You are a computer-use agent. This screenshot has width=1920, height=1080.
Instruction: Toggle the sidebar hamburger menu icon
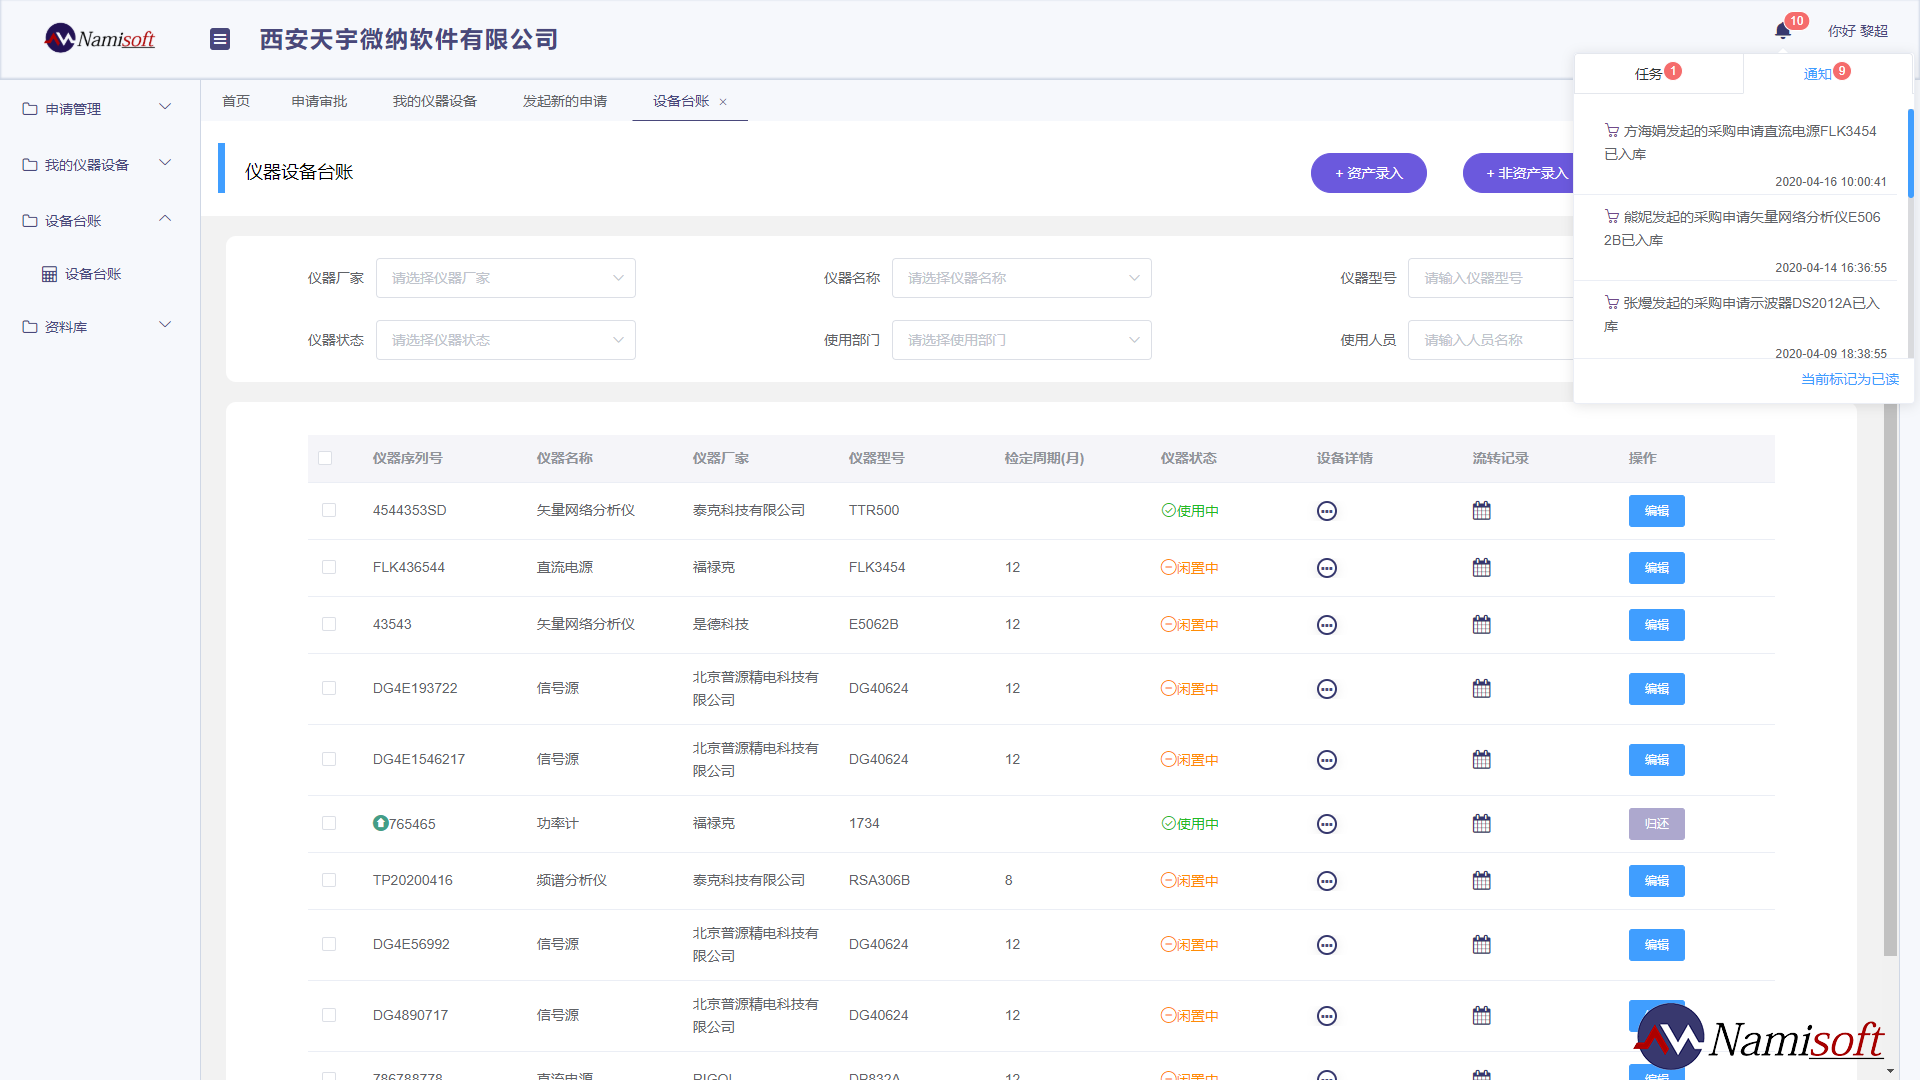(220, 39)
